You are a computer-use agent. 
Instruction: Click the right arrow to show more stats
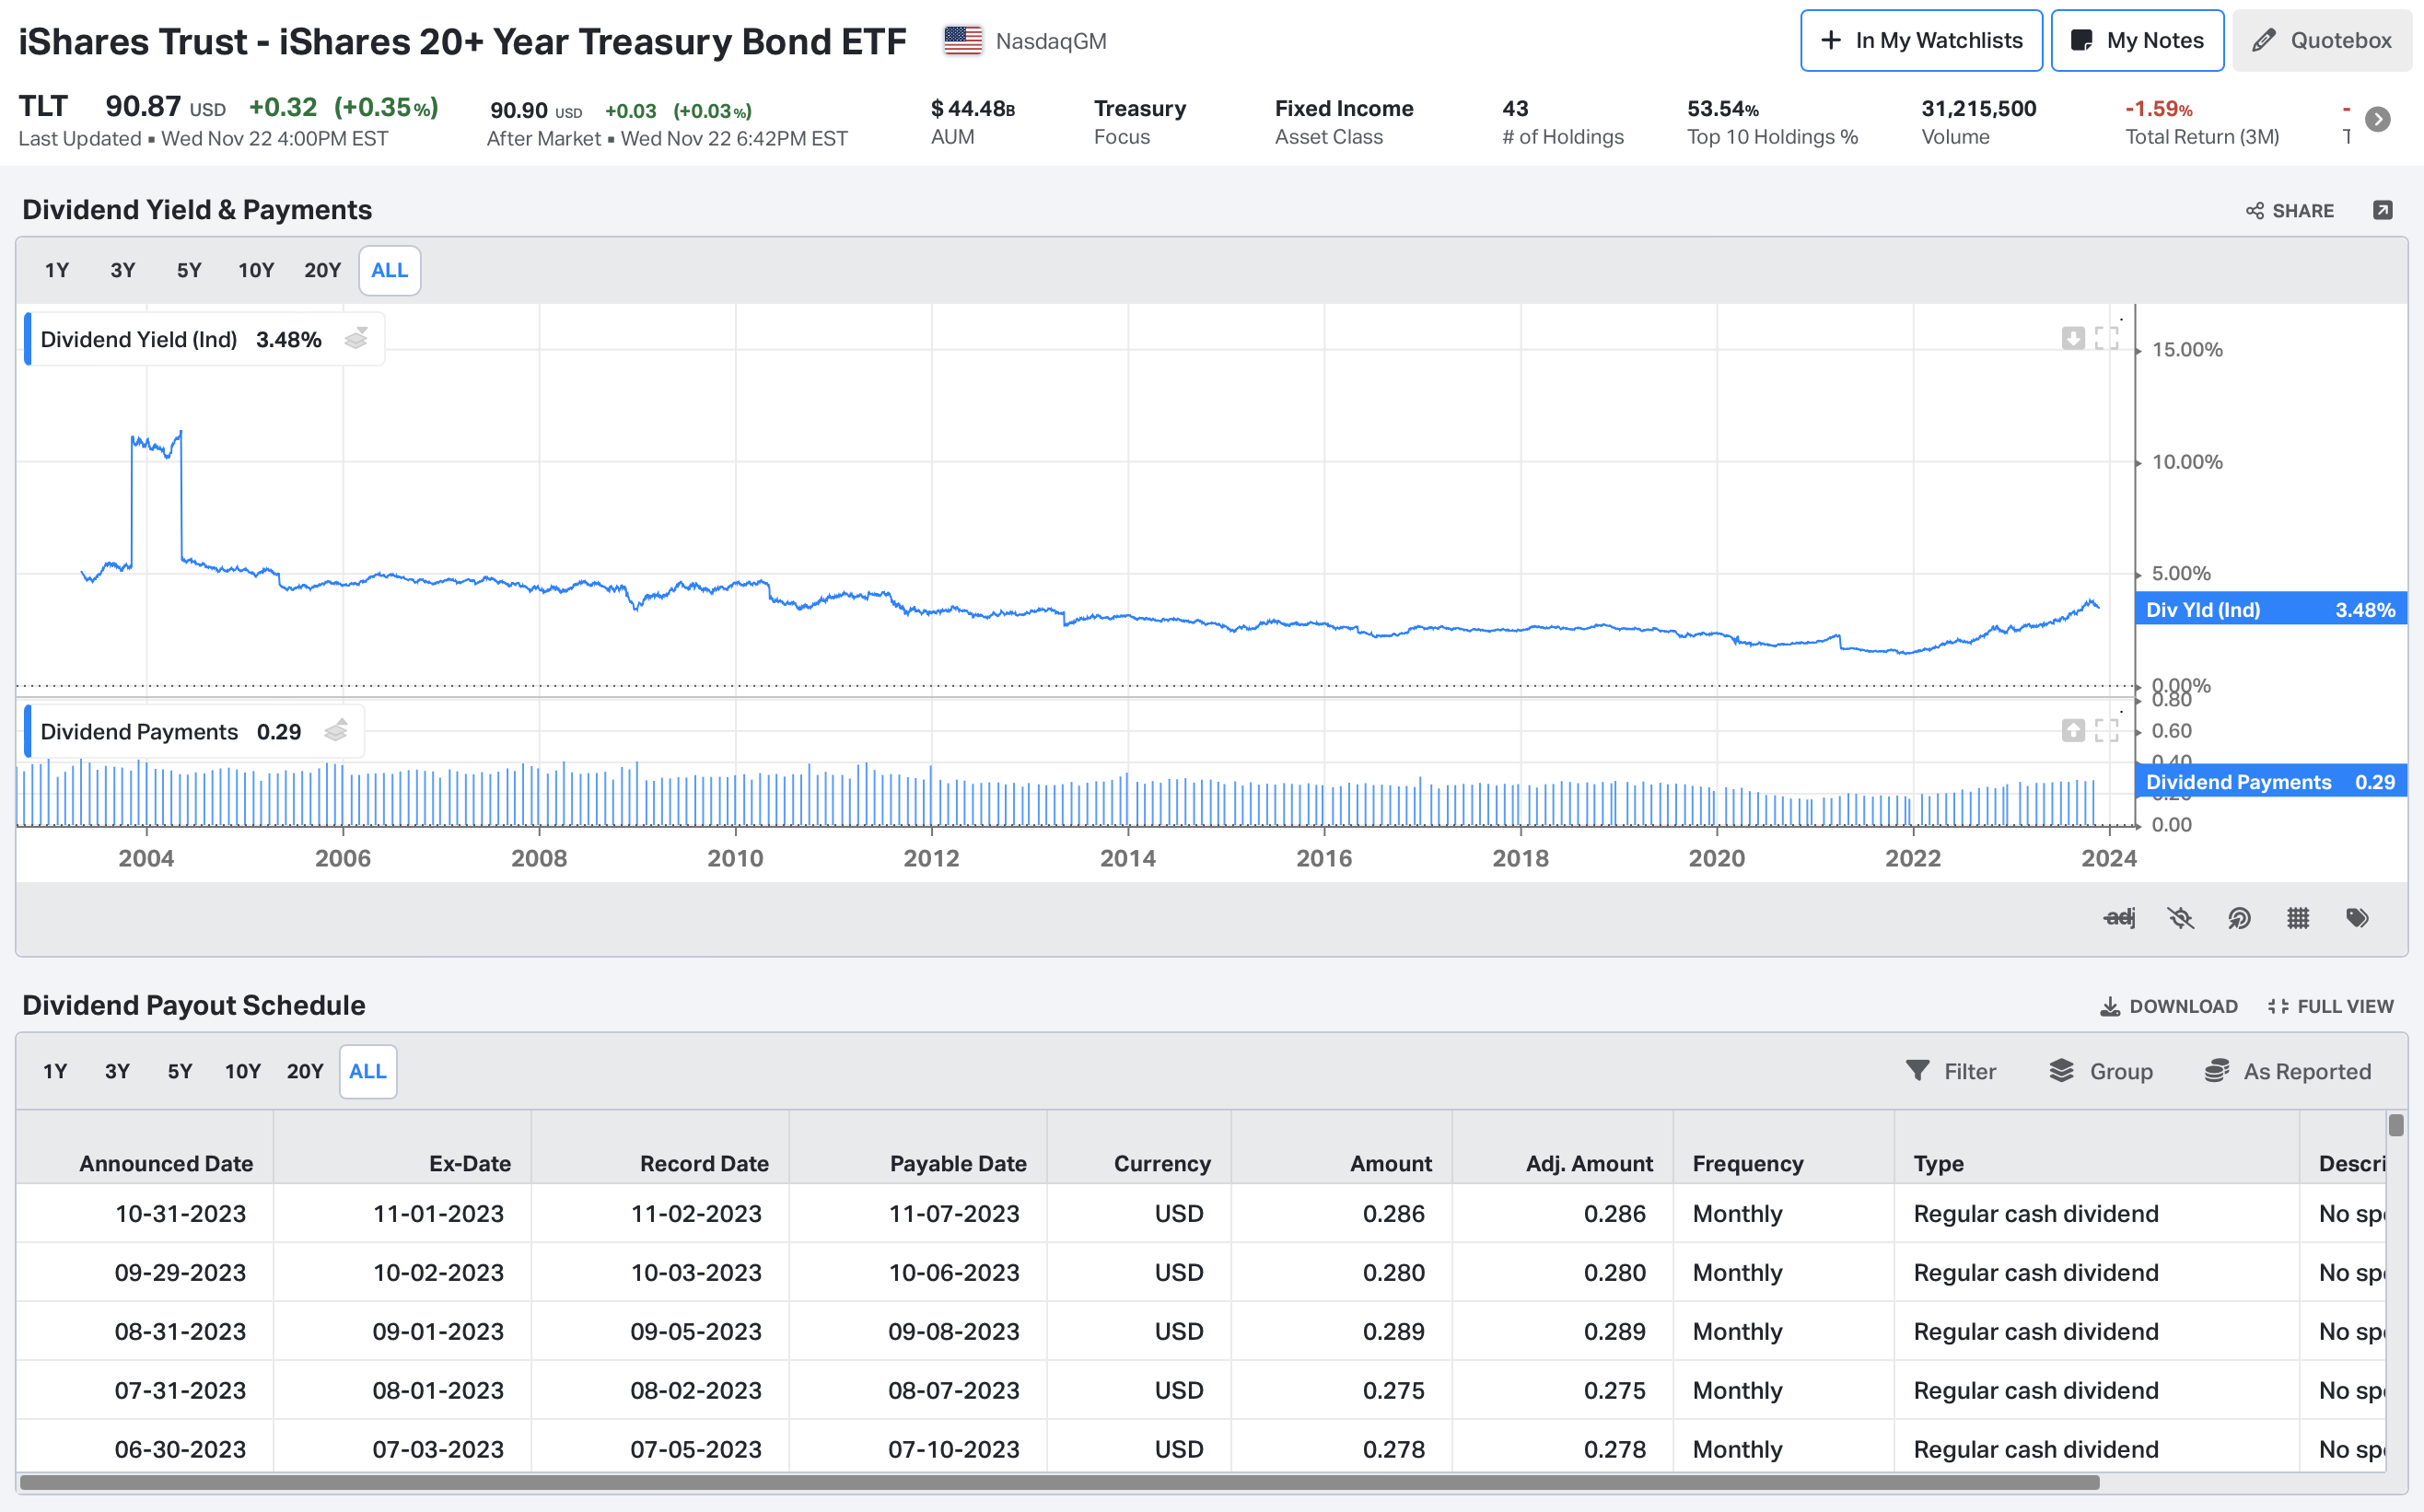2378,120
